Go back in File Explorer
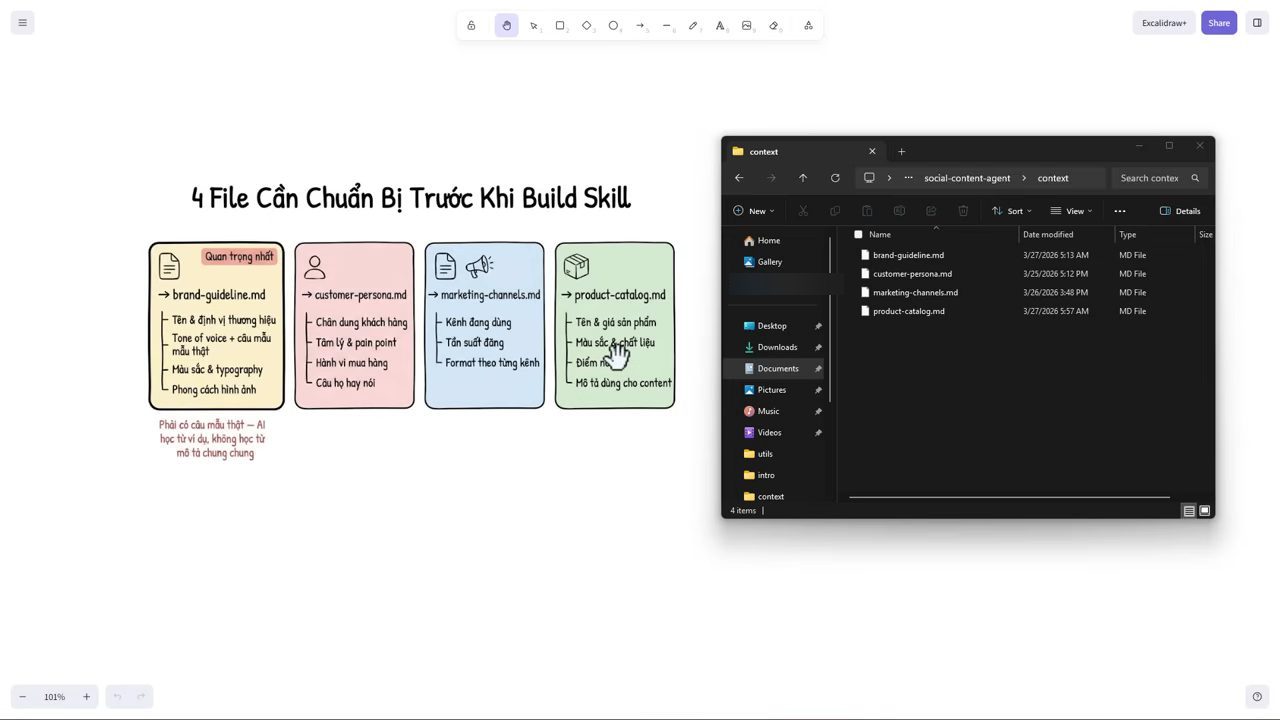This screenshot has width=1280, height=720. tap(739, 178)
